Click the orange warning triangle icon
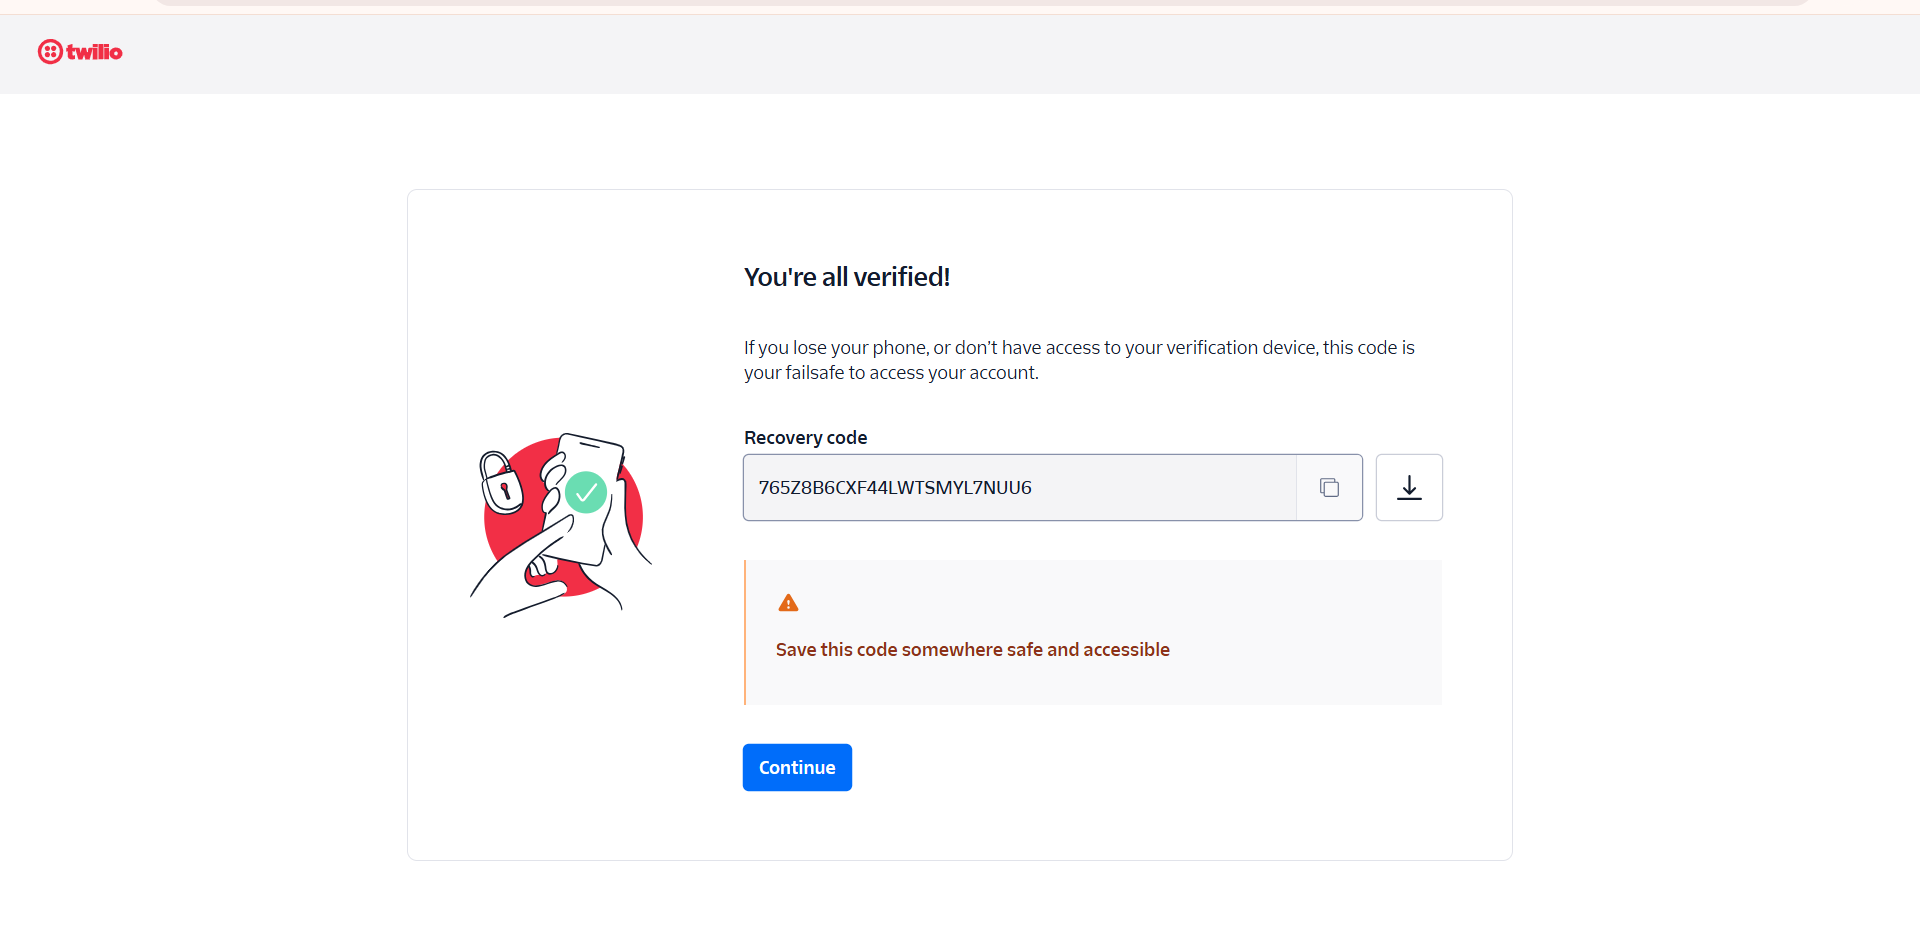Image resolution: width=1920 pixels, height=930 pixels. pyautogui.click(x=788, y=603)
